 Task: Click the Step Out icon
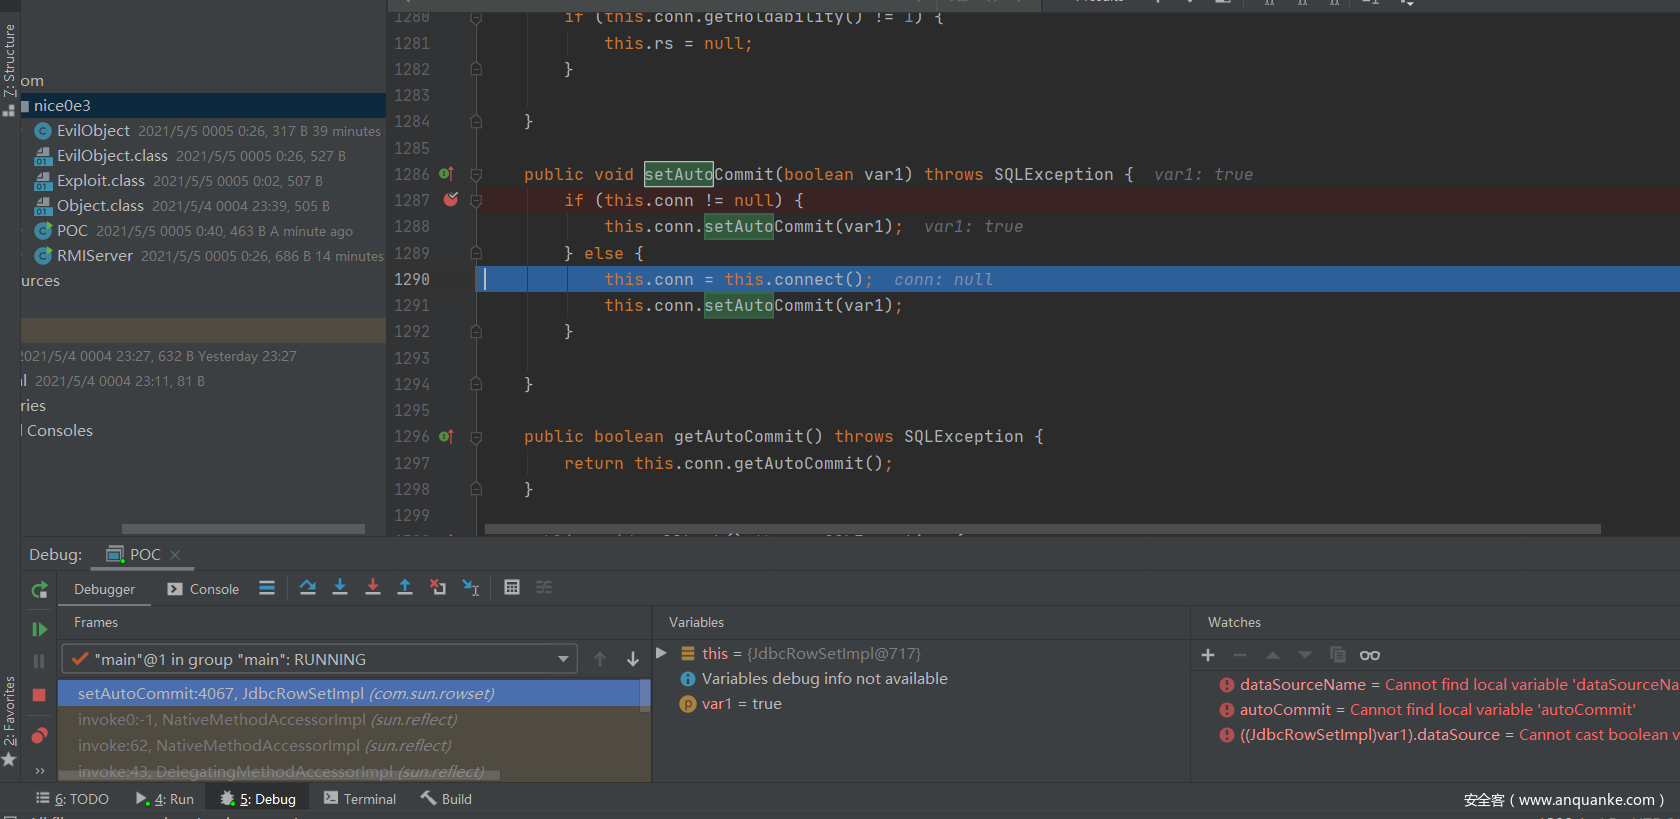[405, 588]
